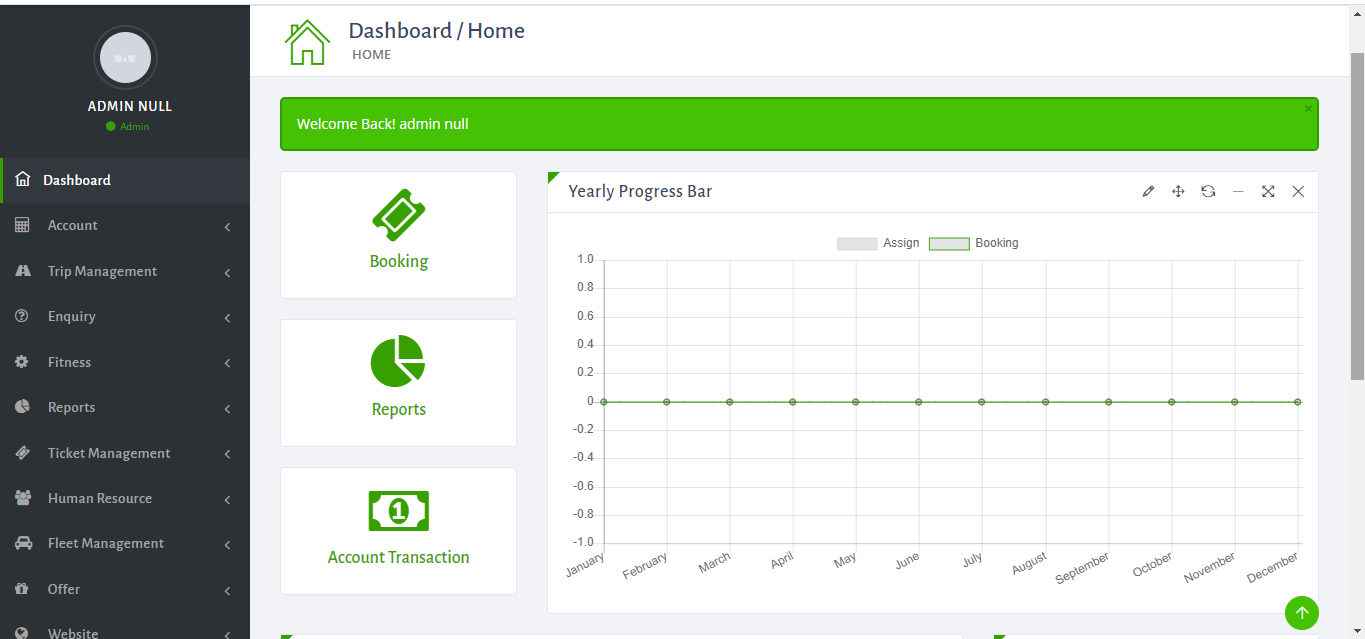Click the green home icon in header
The width and height of the screenshot is (1365, 639).
(x=307, y=43)
